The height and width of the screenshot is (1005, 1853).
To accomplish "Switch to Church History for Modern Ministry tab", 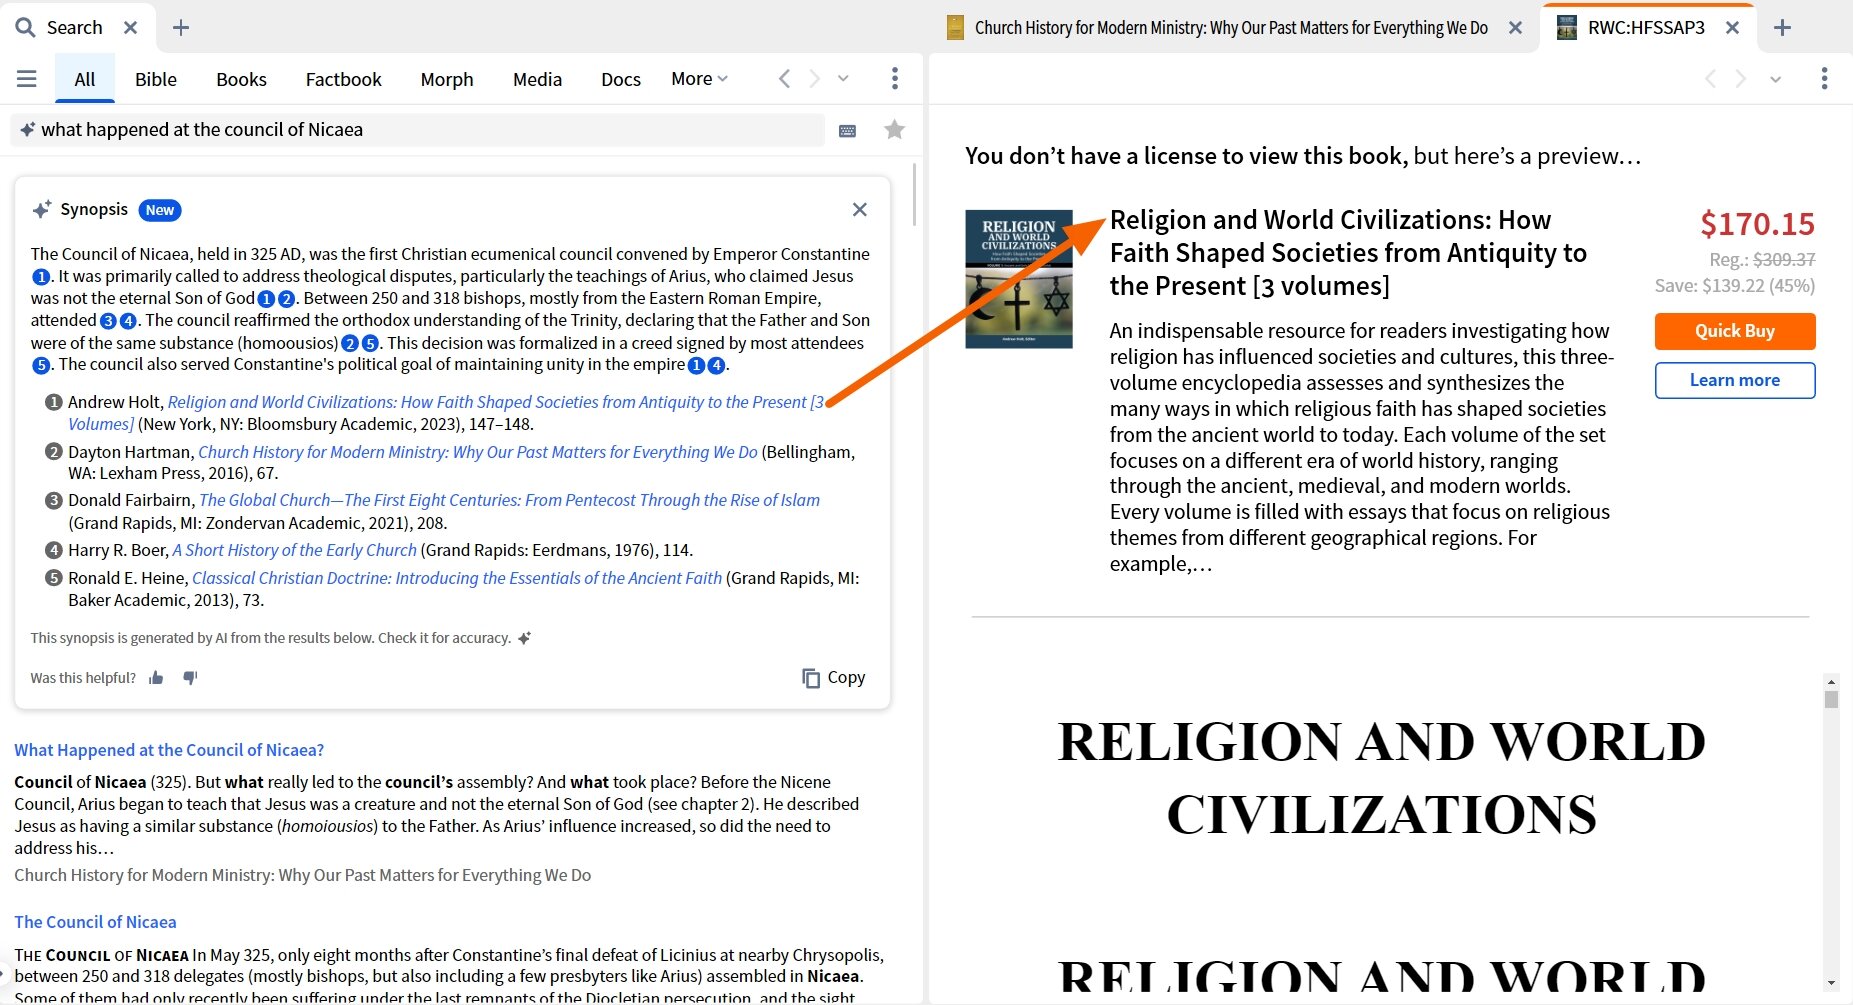I will pyautogui.click(x=1231, y=28).
